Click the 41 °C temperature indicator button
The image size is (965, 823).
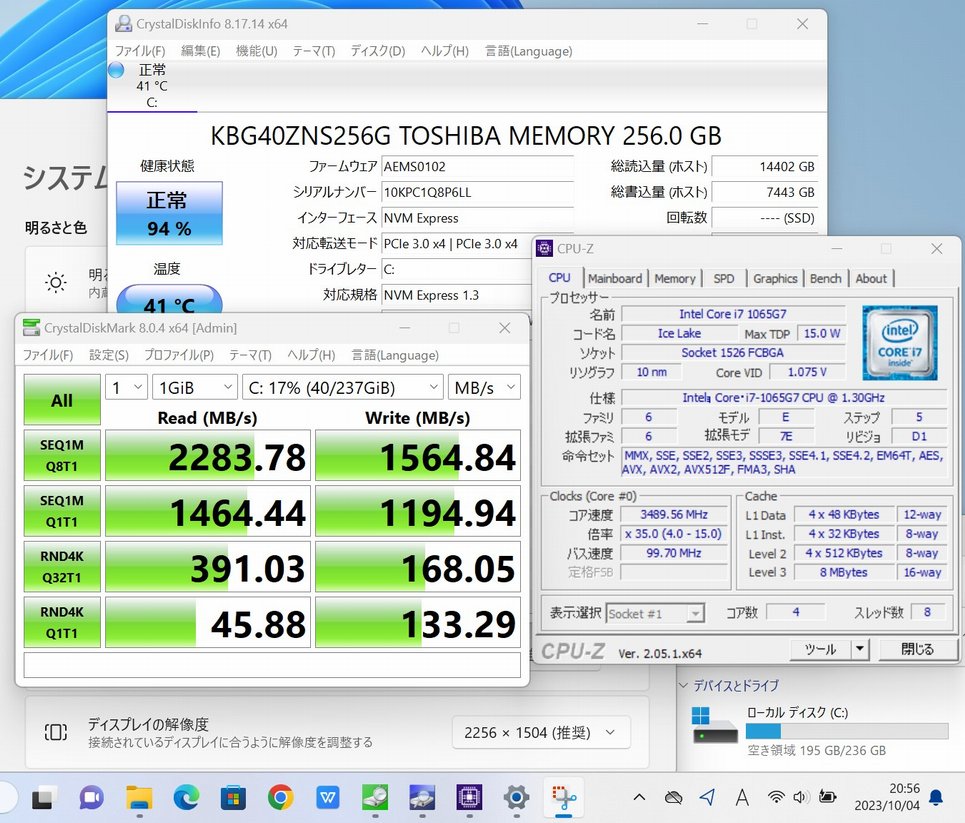coord(169,300)
